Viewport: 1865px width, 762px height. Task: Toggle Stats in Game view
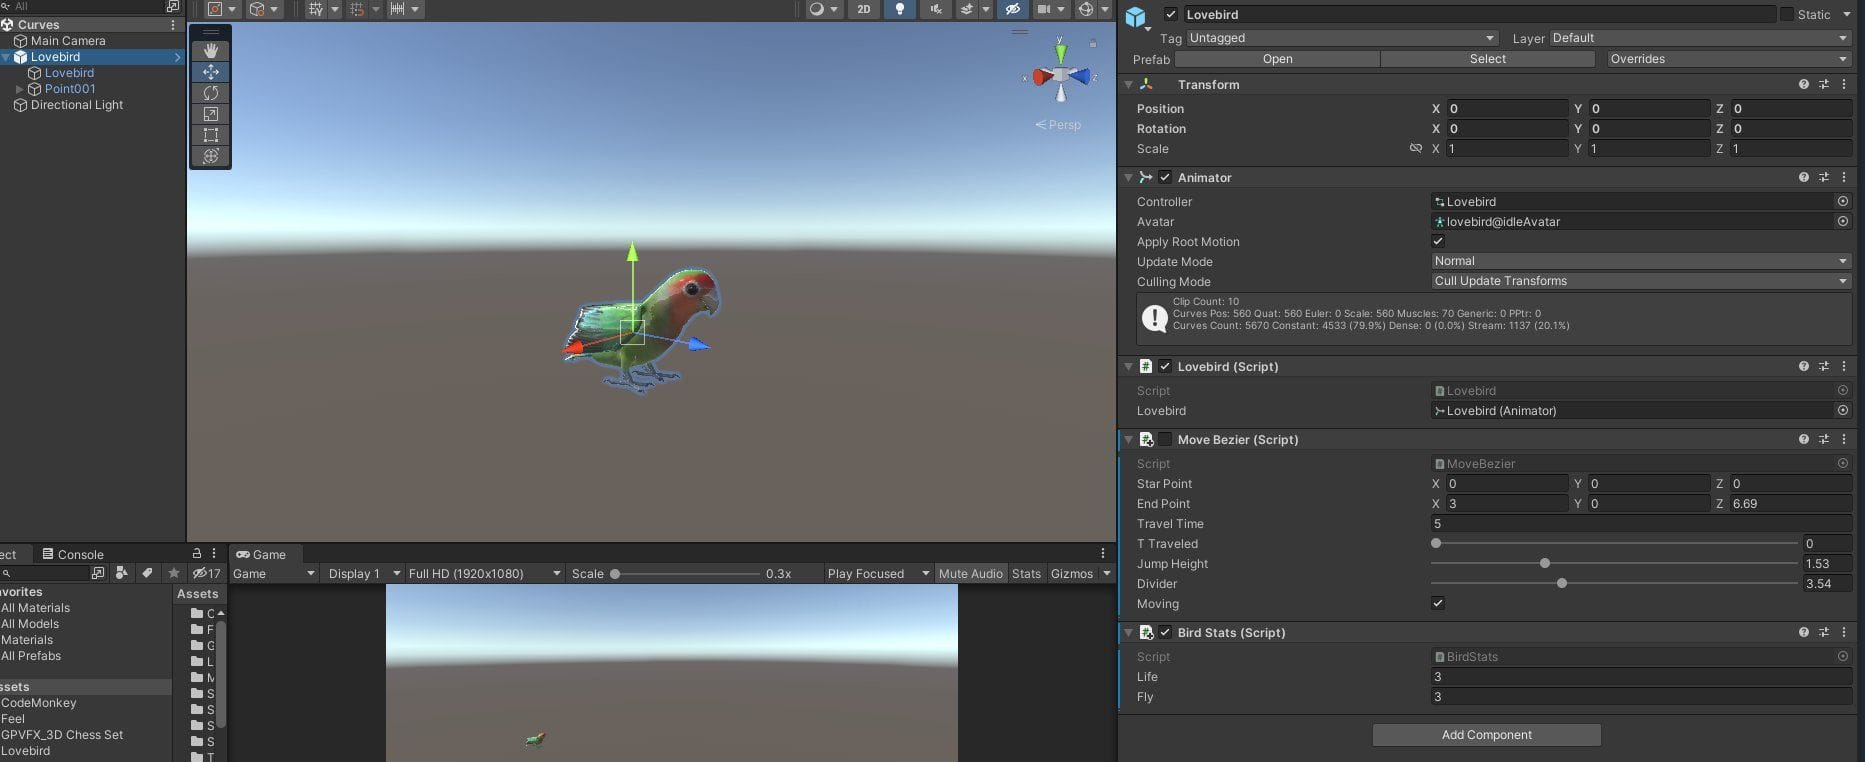[x=1026, y=573]
